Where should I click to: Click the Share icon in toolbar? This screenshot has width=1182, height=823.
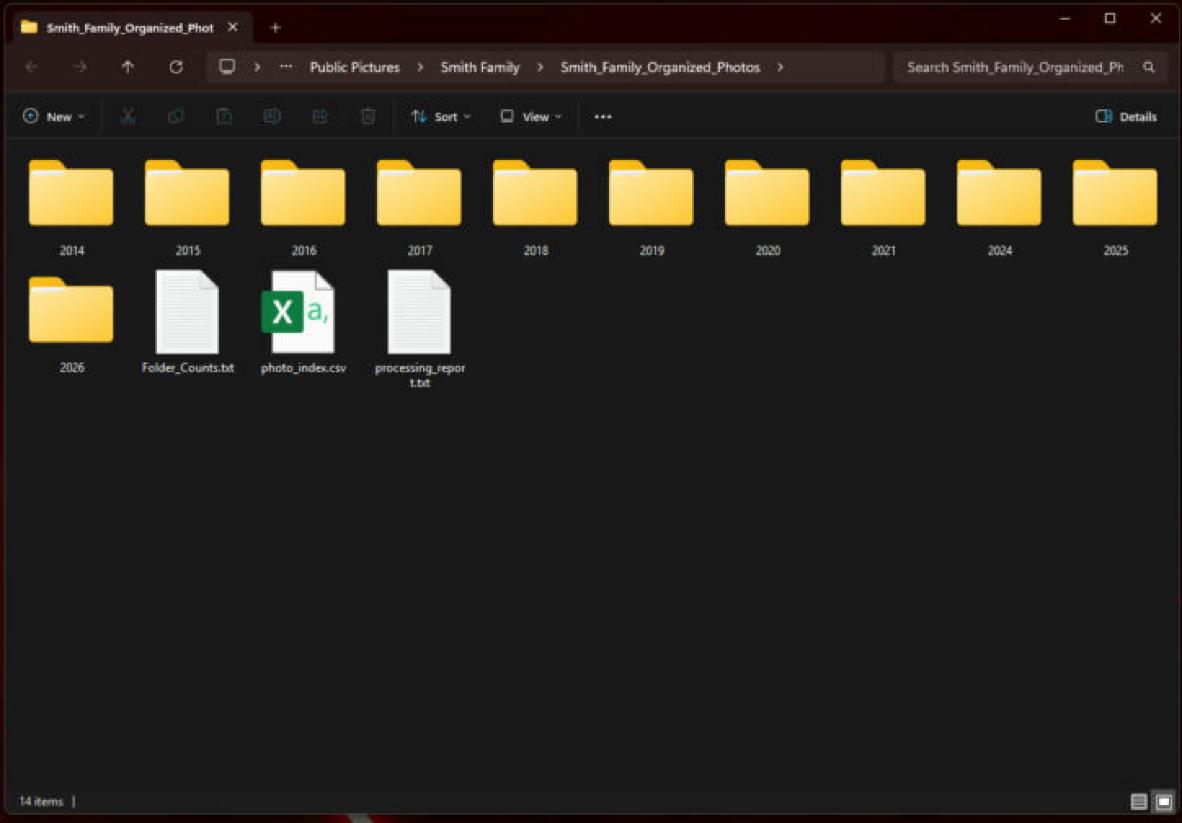(320, 116)
